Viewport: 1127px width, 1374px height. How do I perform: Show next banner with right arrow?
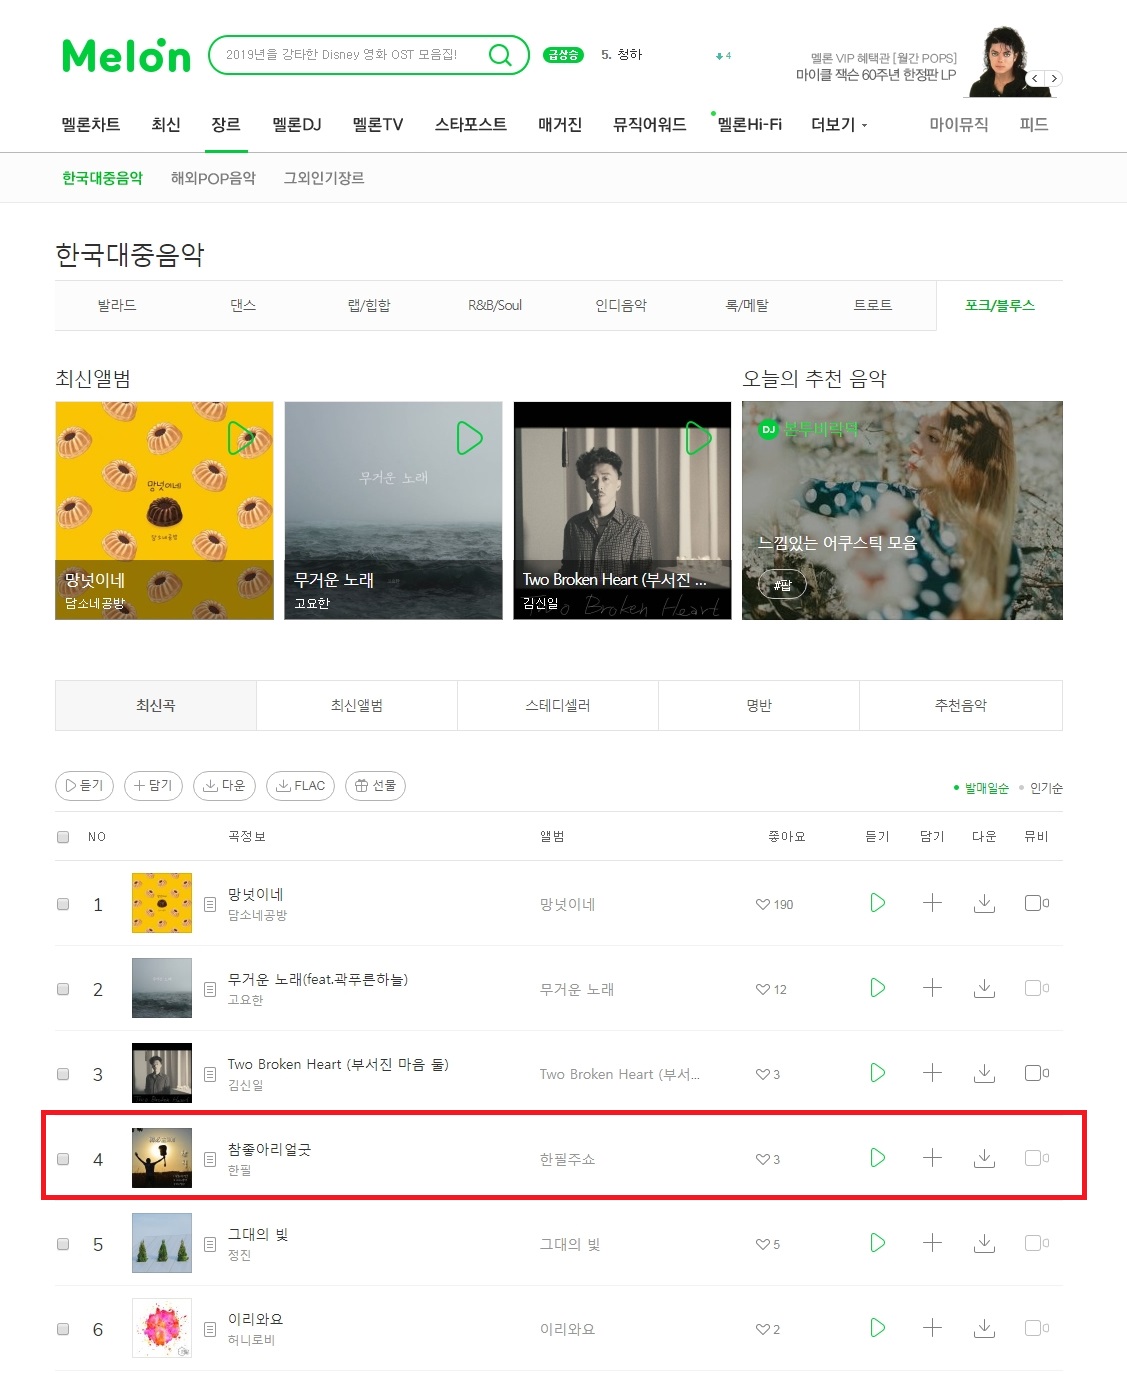tap(1053, 78)
